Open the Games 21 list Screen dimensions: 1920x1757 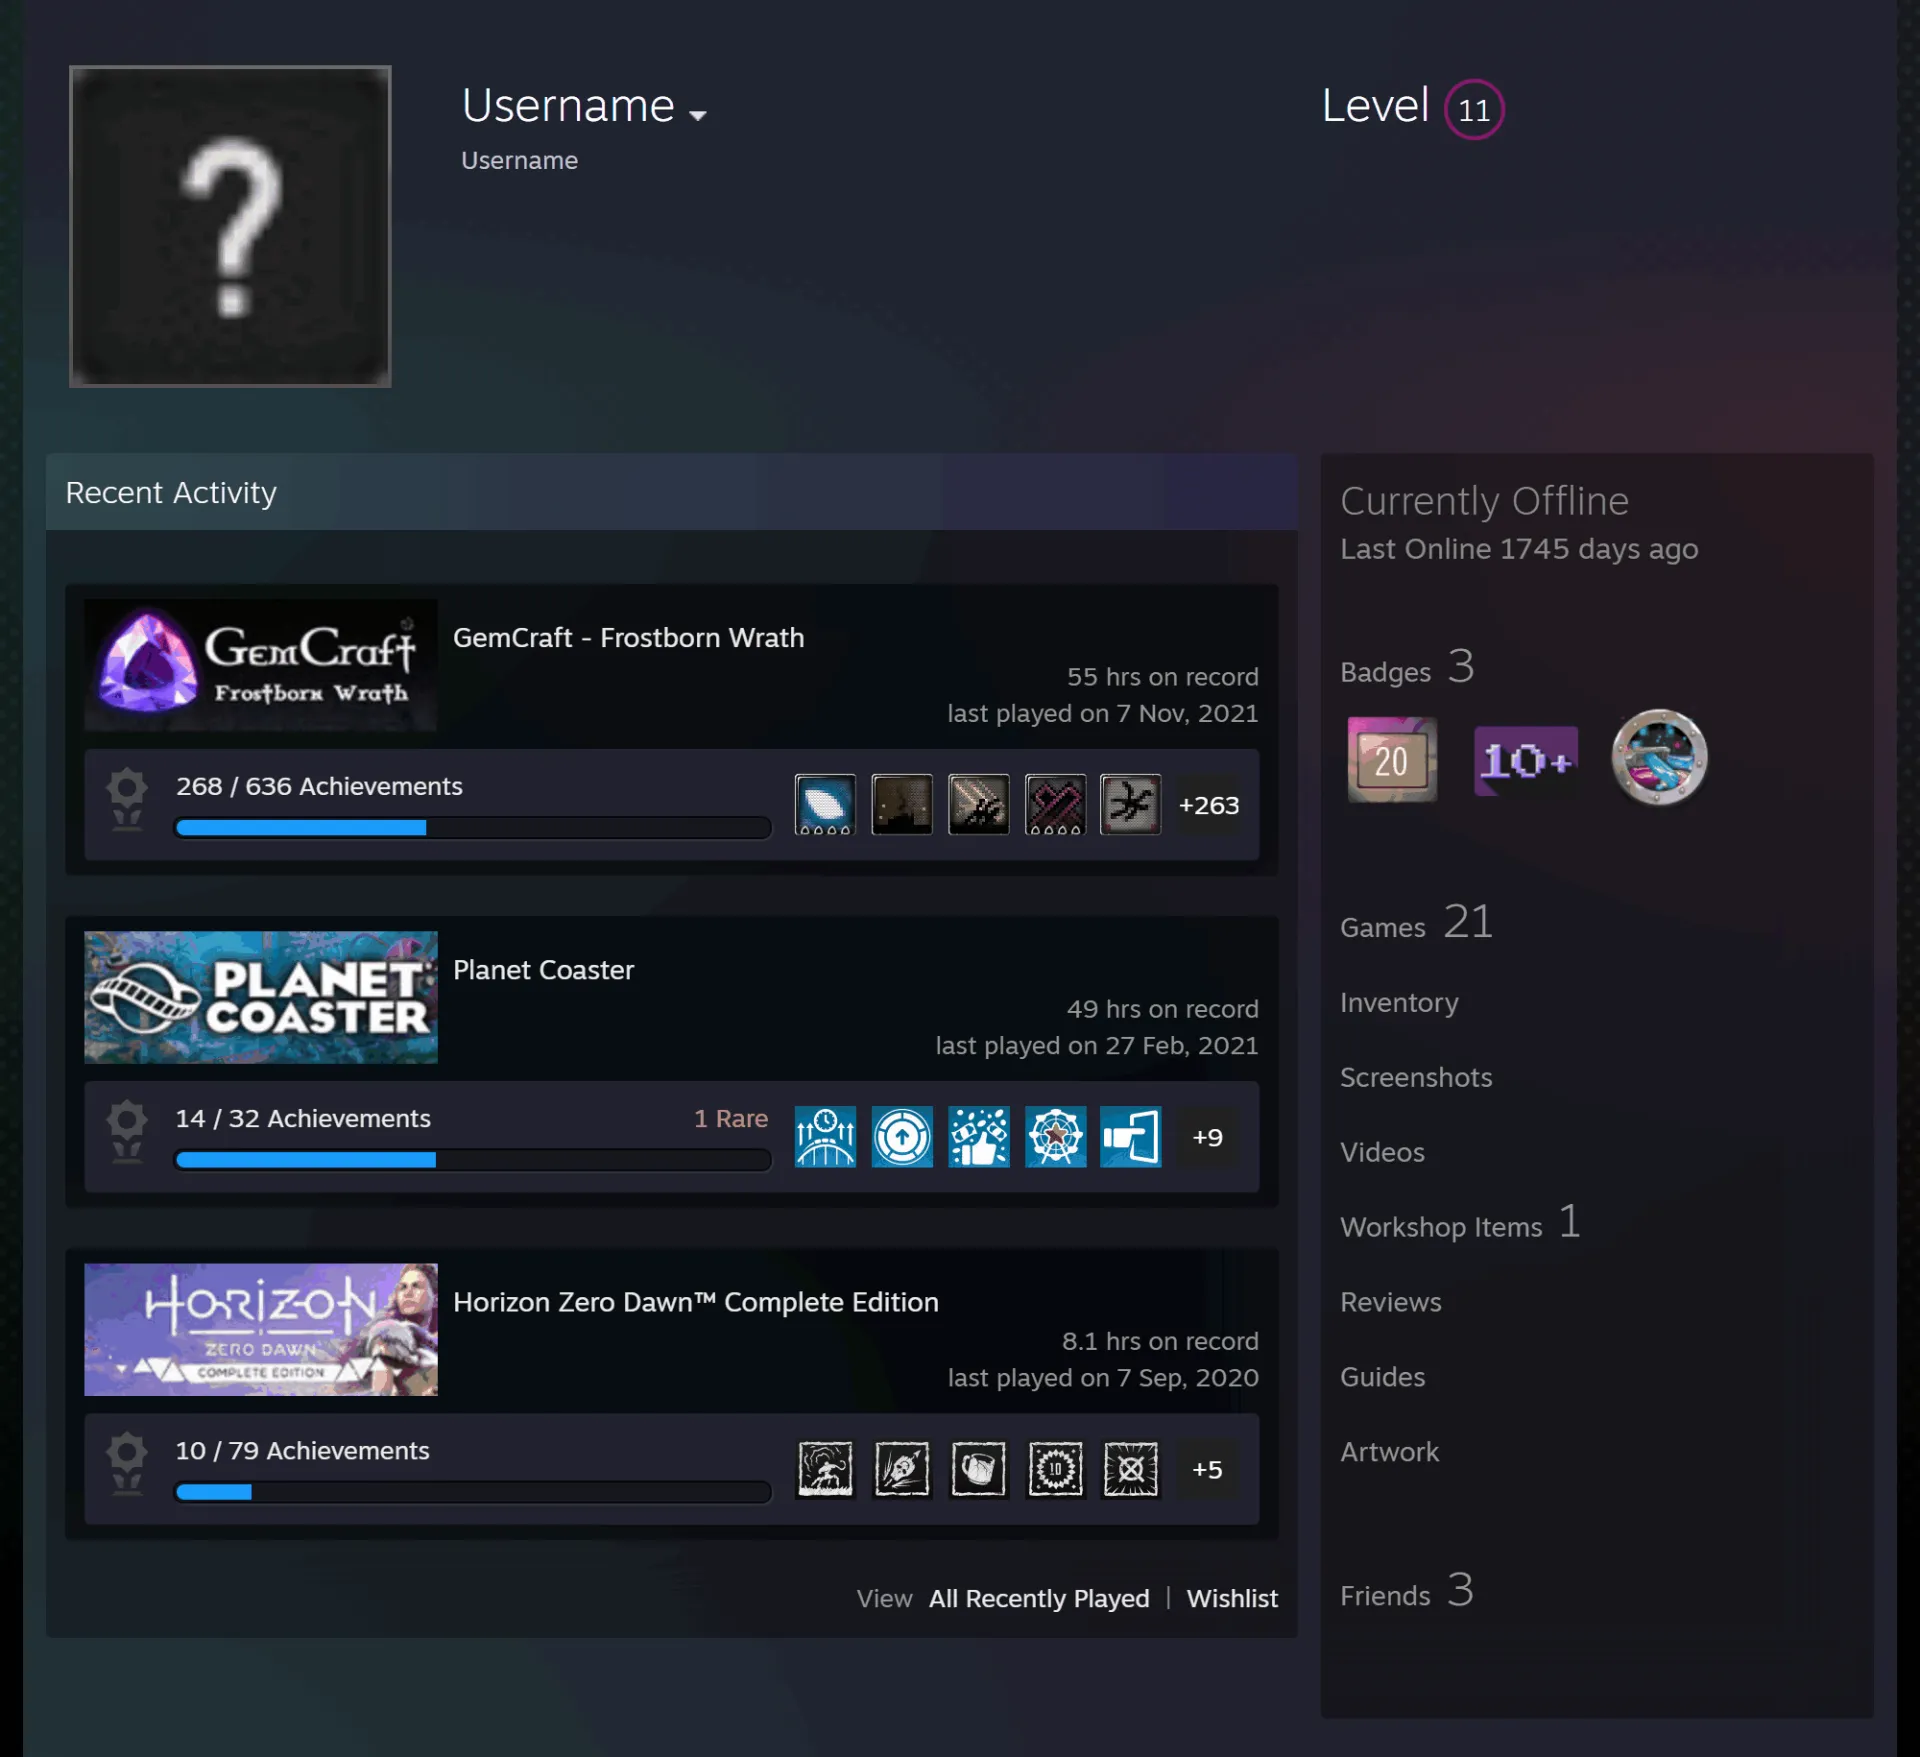1416,923
